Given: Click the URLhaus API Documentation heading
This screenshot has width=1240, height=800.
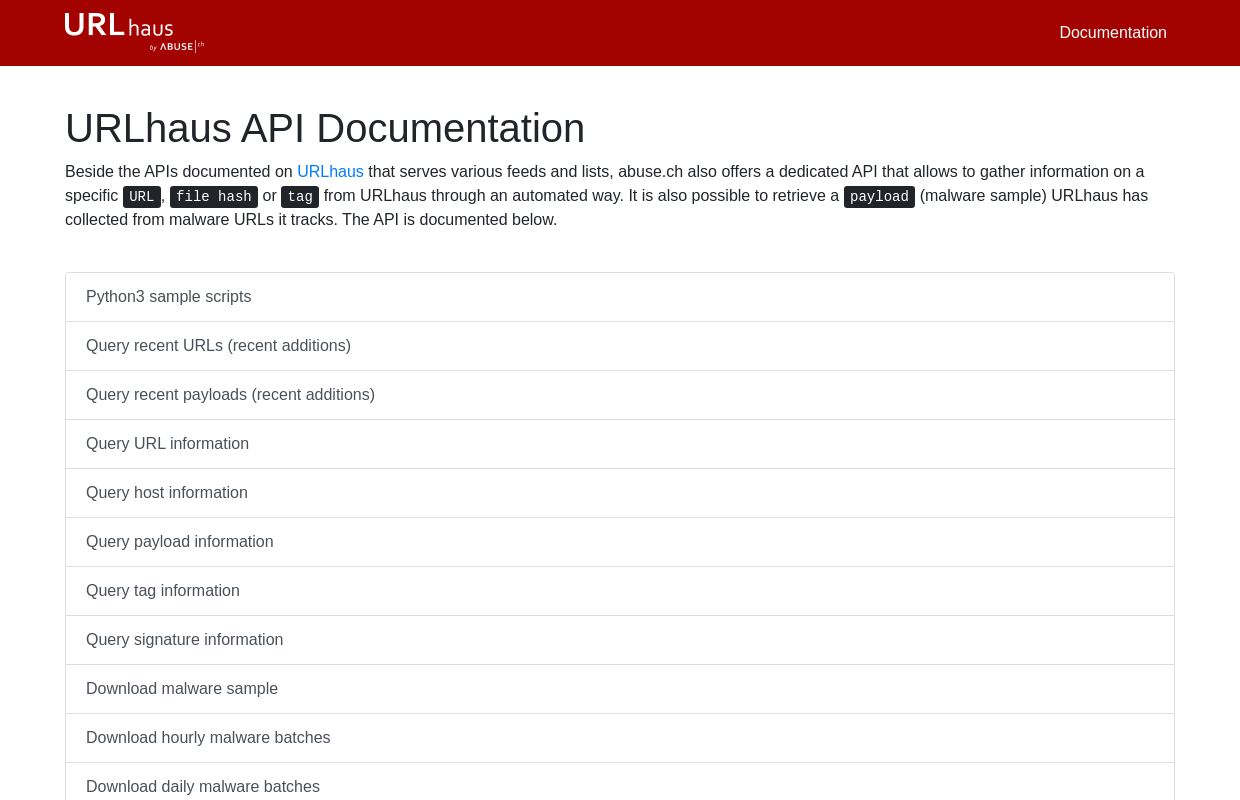Looking at the screenshot, I should [325, 128].
